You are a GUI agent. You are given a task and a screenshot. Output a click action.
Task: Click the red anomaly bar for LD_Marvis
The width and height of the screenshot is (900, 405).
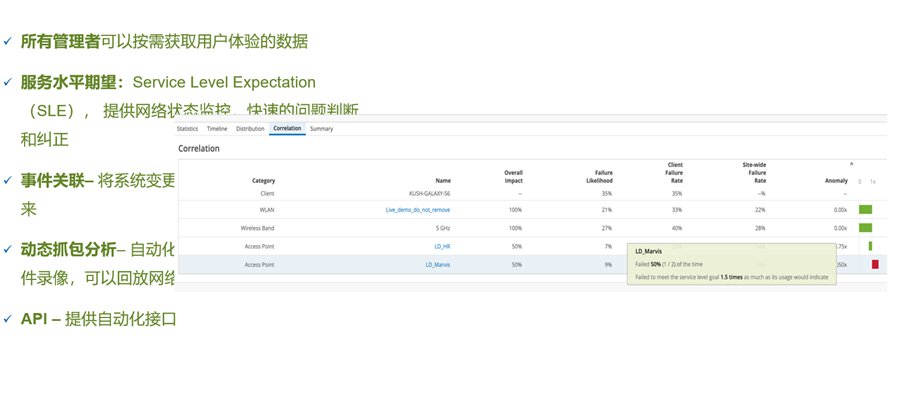click(x=875, y=264)
